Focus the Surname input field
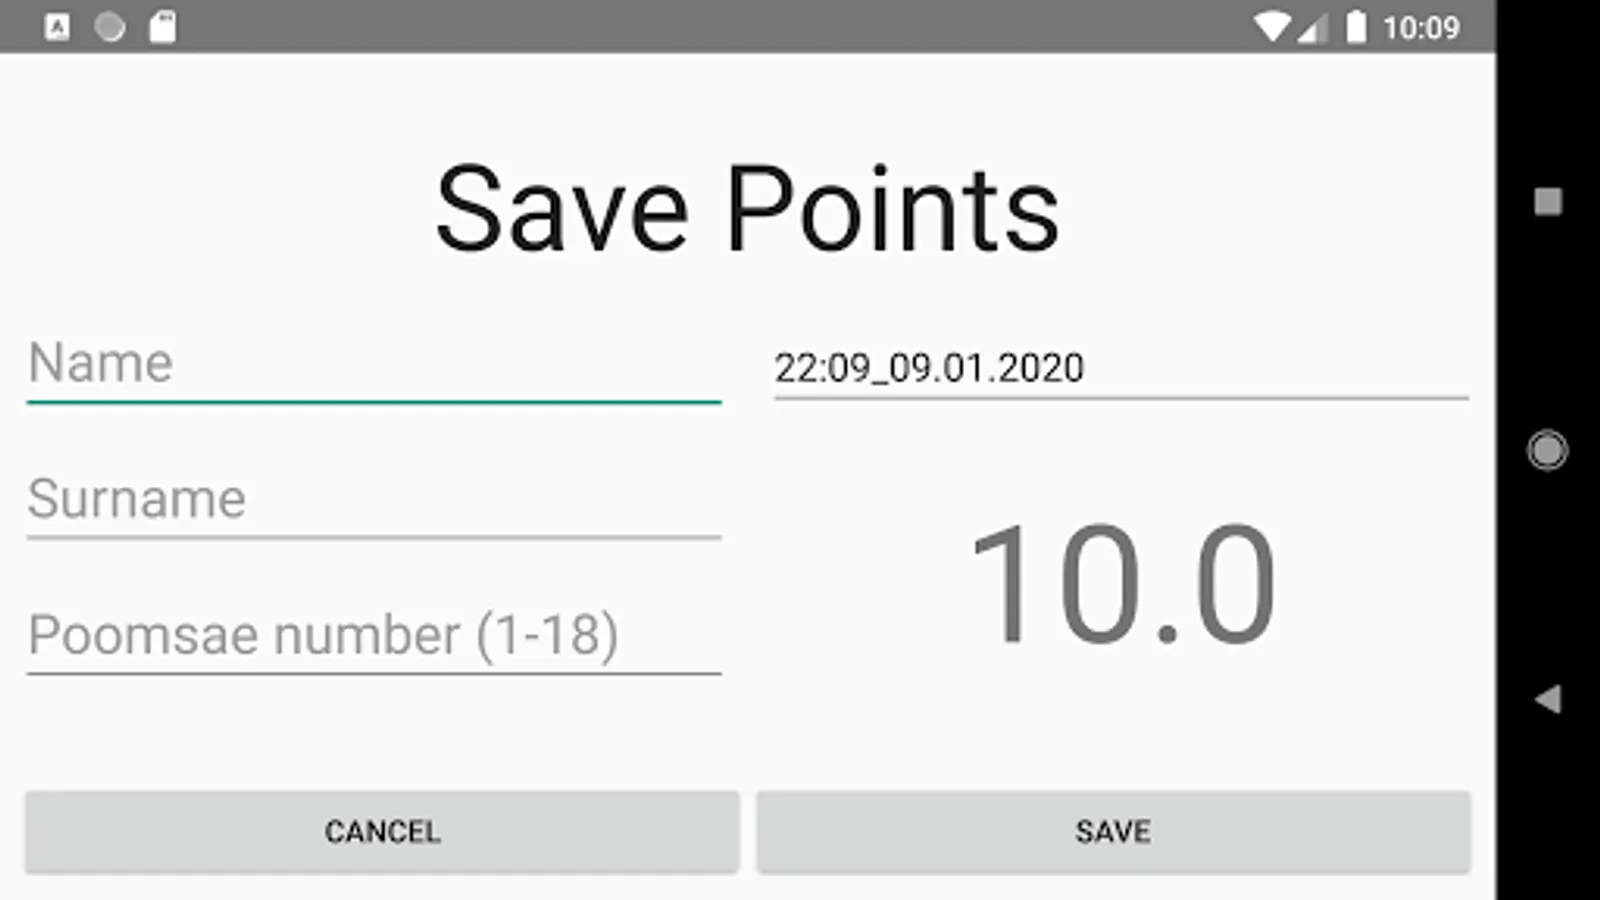This screenshot has width=1600, height=900. click(374, 500)
